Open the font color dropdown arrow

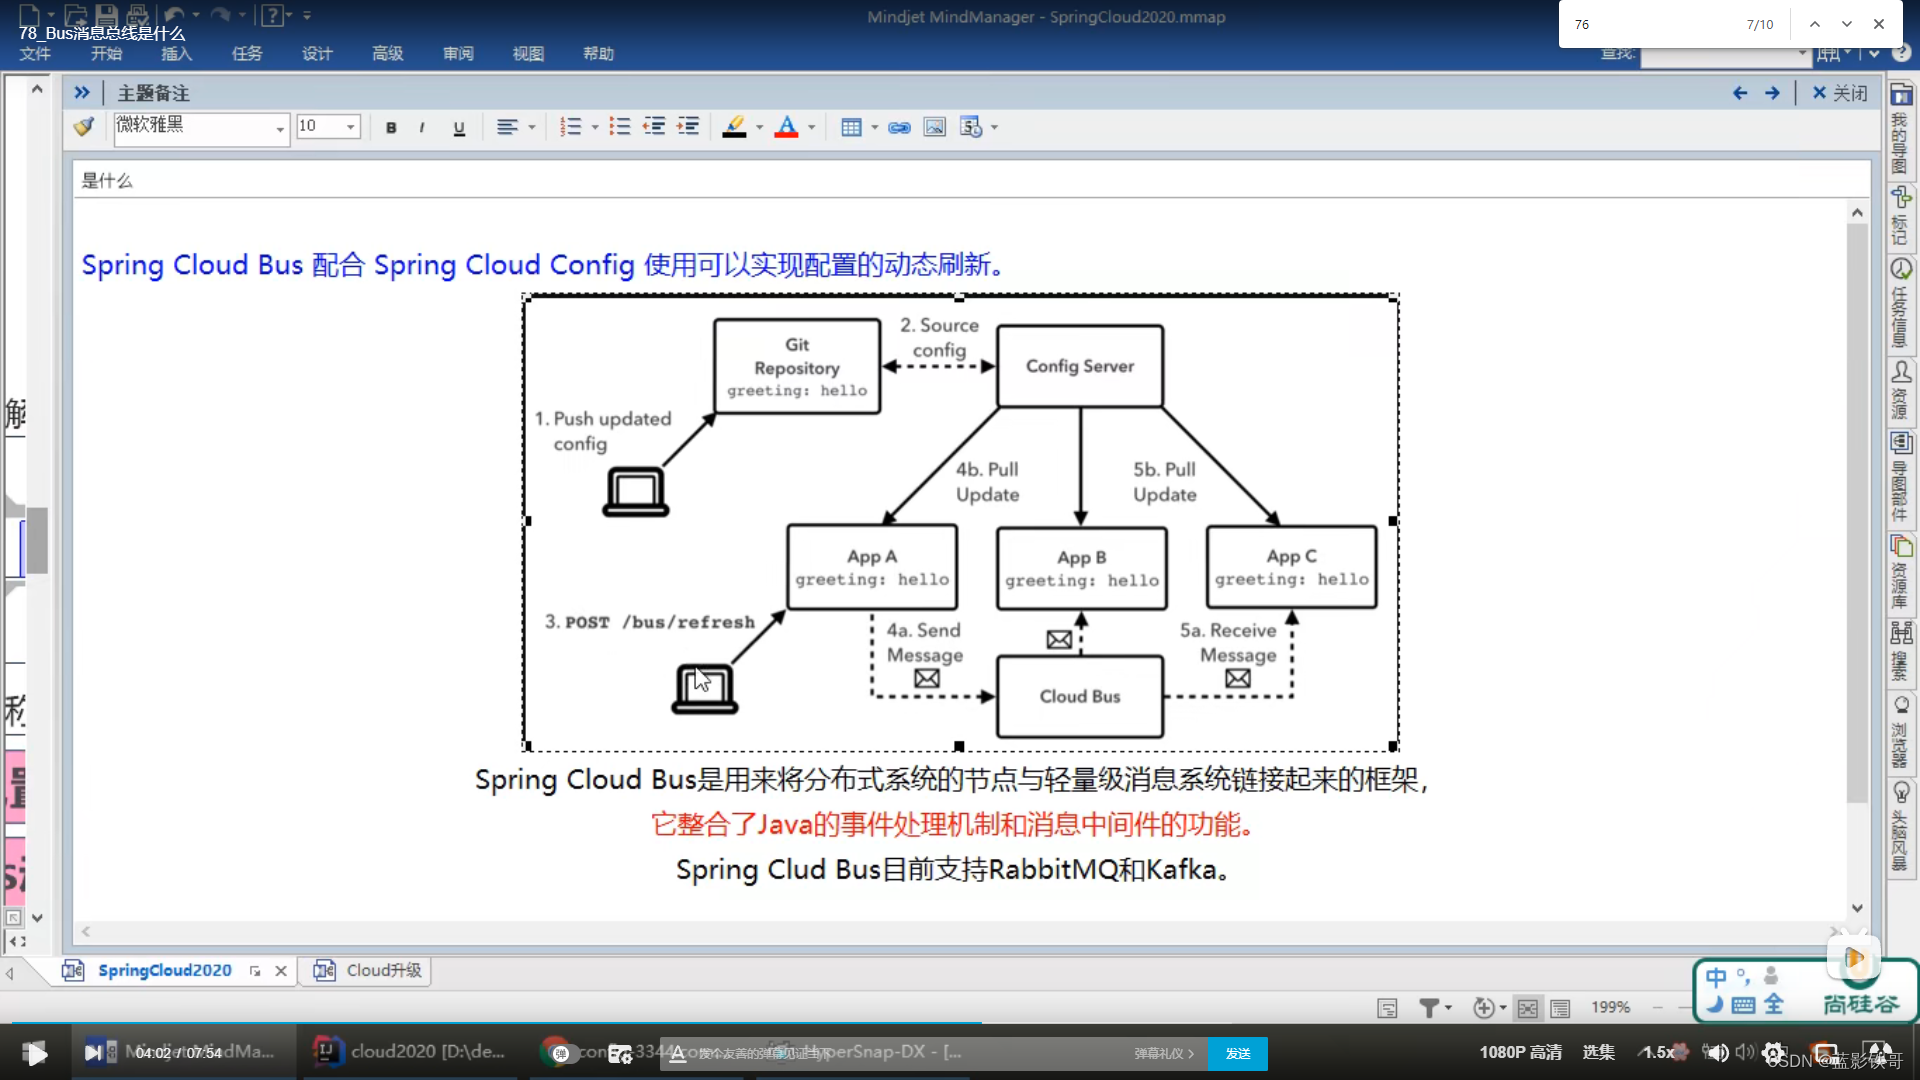point(811,127)
